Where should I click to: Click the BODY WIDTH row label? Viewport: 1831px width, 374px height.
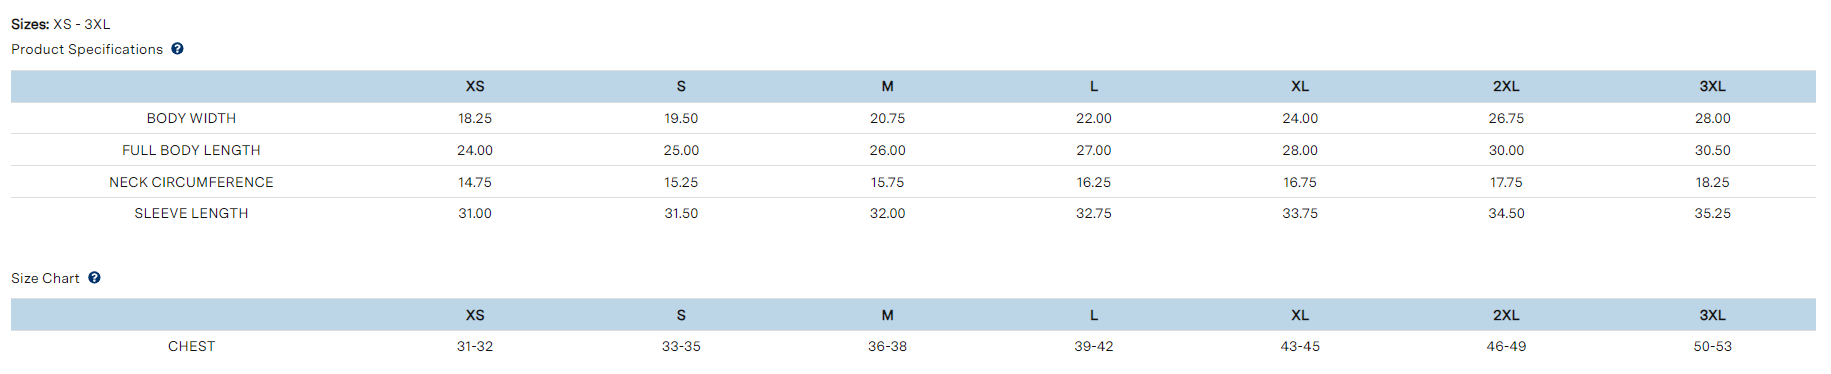coord(191,118)
